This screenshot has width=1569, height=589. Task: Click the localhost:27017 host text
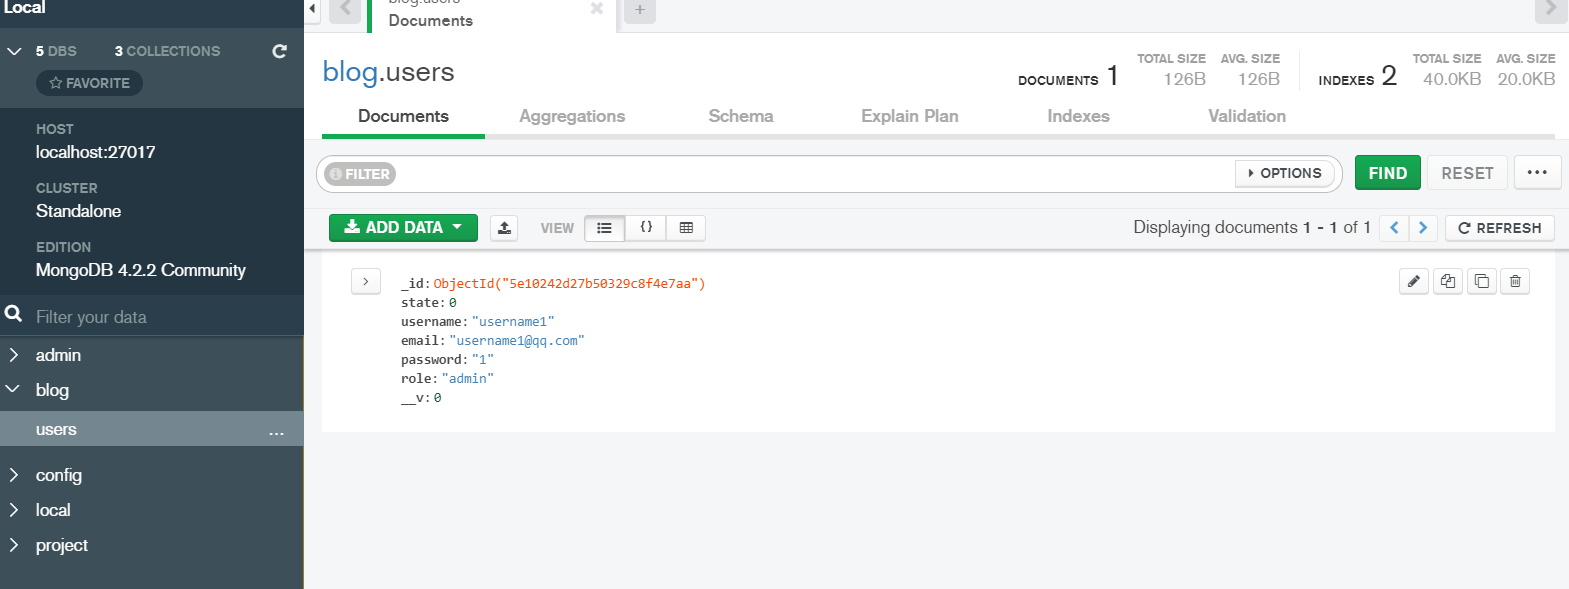pos(96,152)
